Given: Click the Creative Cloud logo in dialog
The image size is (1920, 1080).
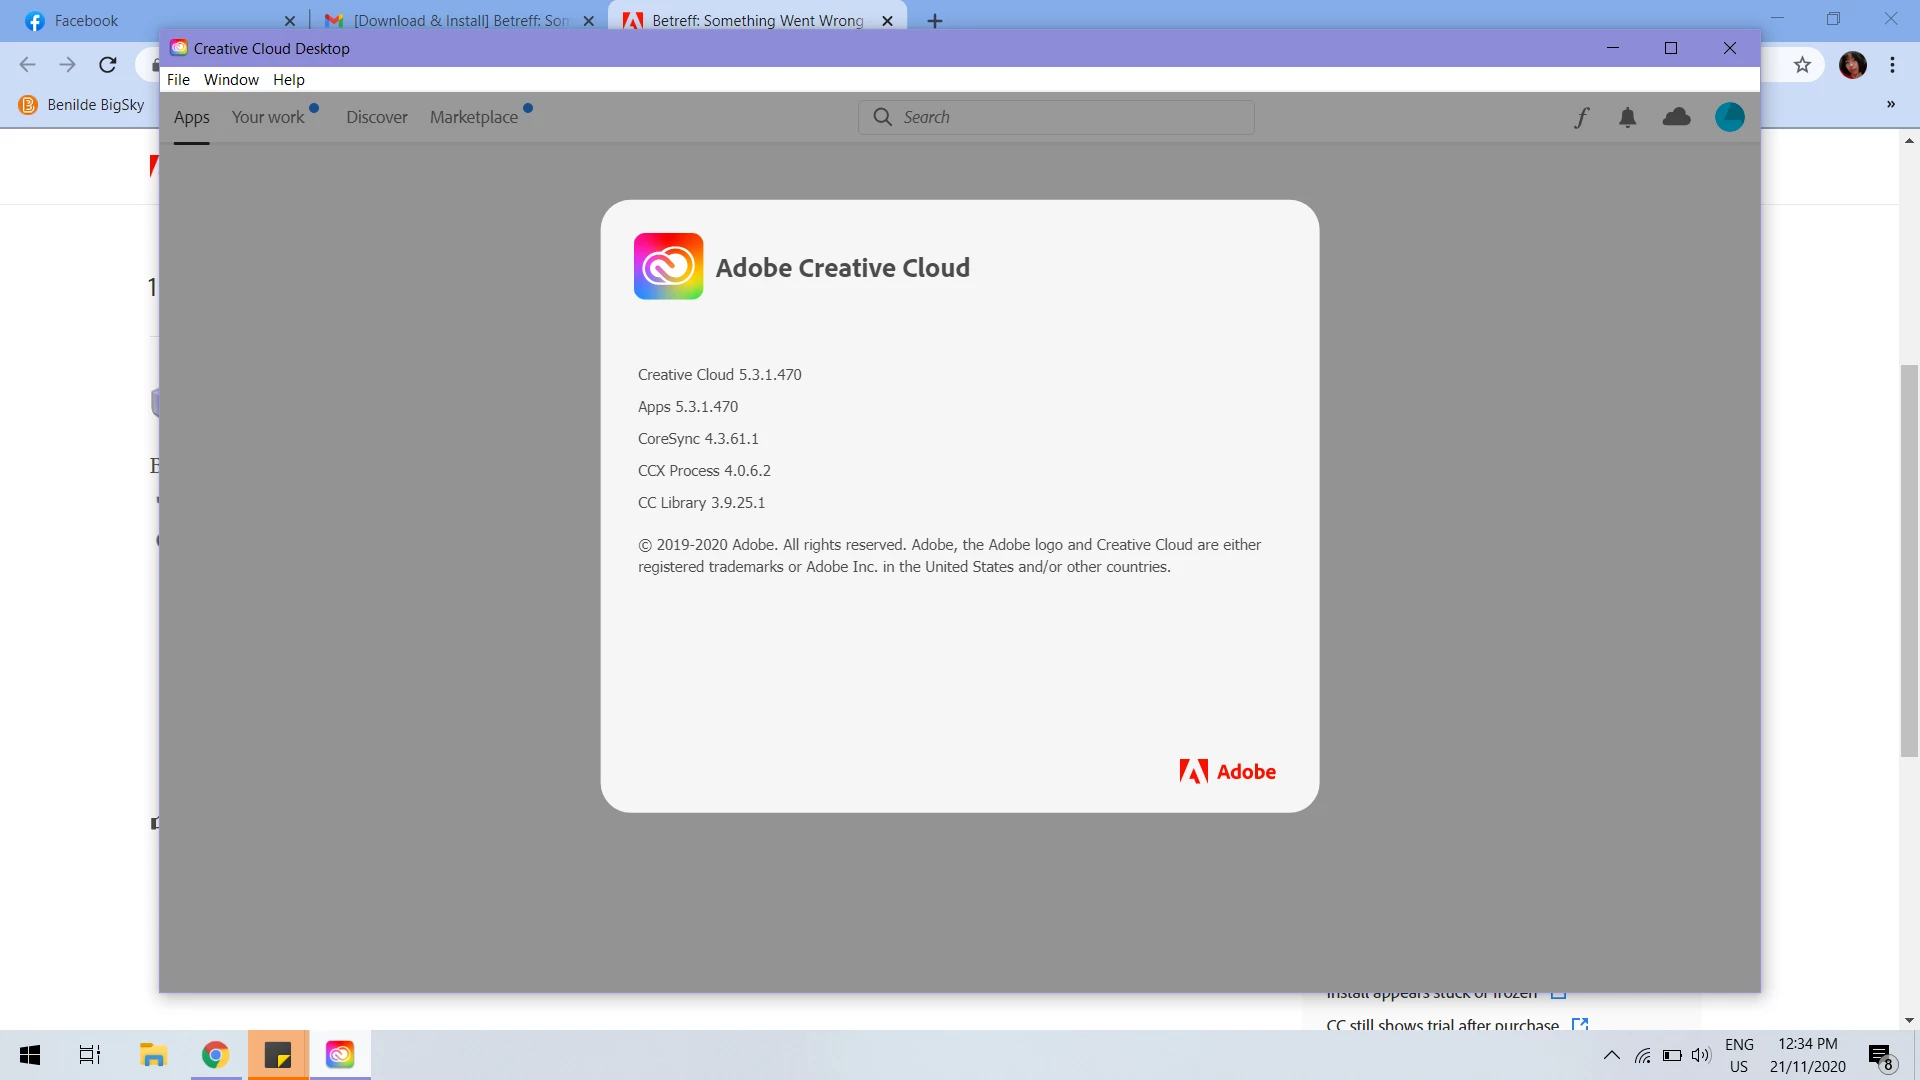Looking at the screenshot, I should pyautogui.click(x=668, y=267).
